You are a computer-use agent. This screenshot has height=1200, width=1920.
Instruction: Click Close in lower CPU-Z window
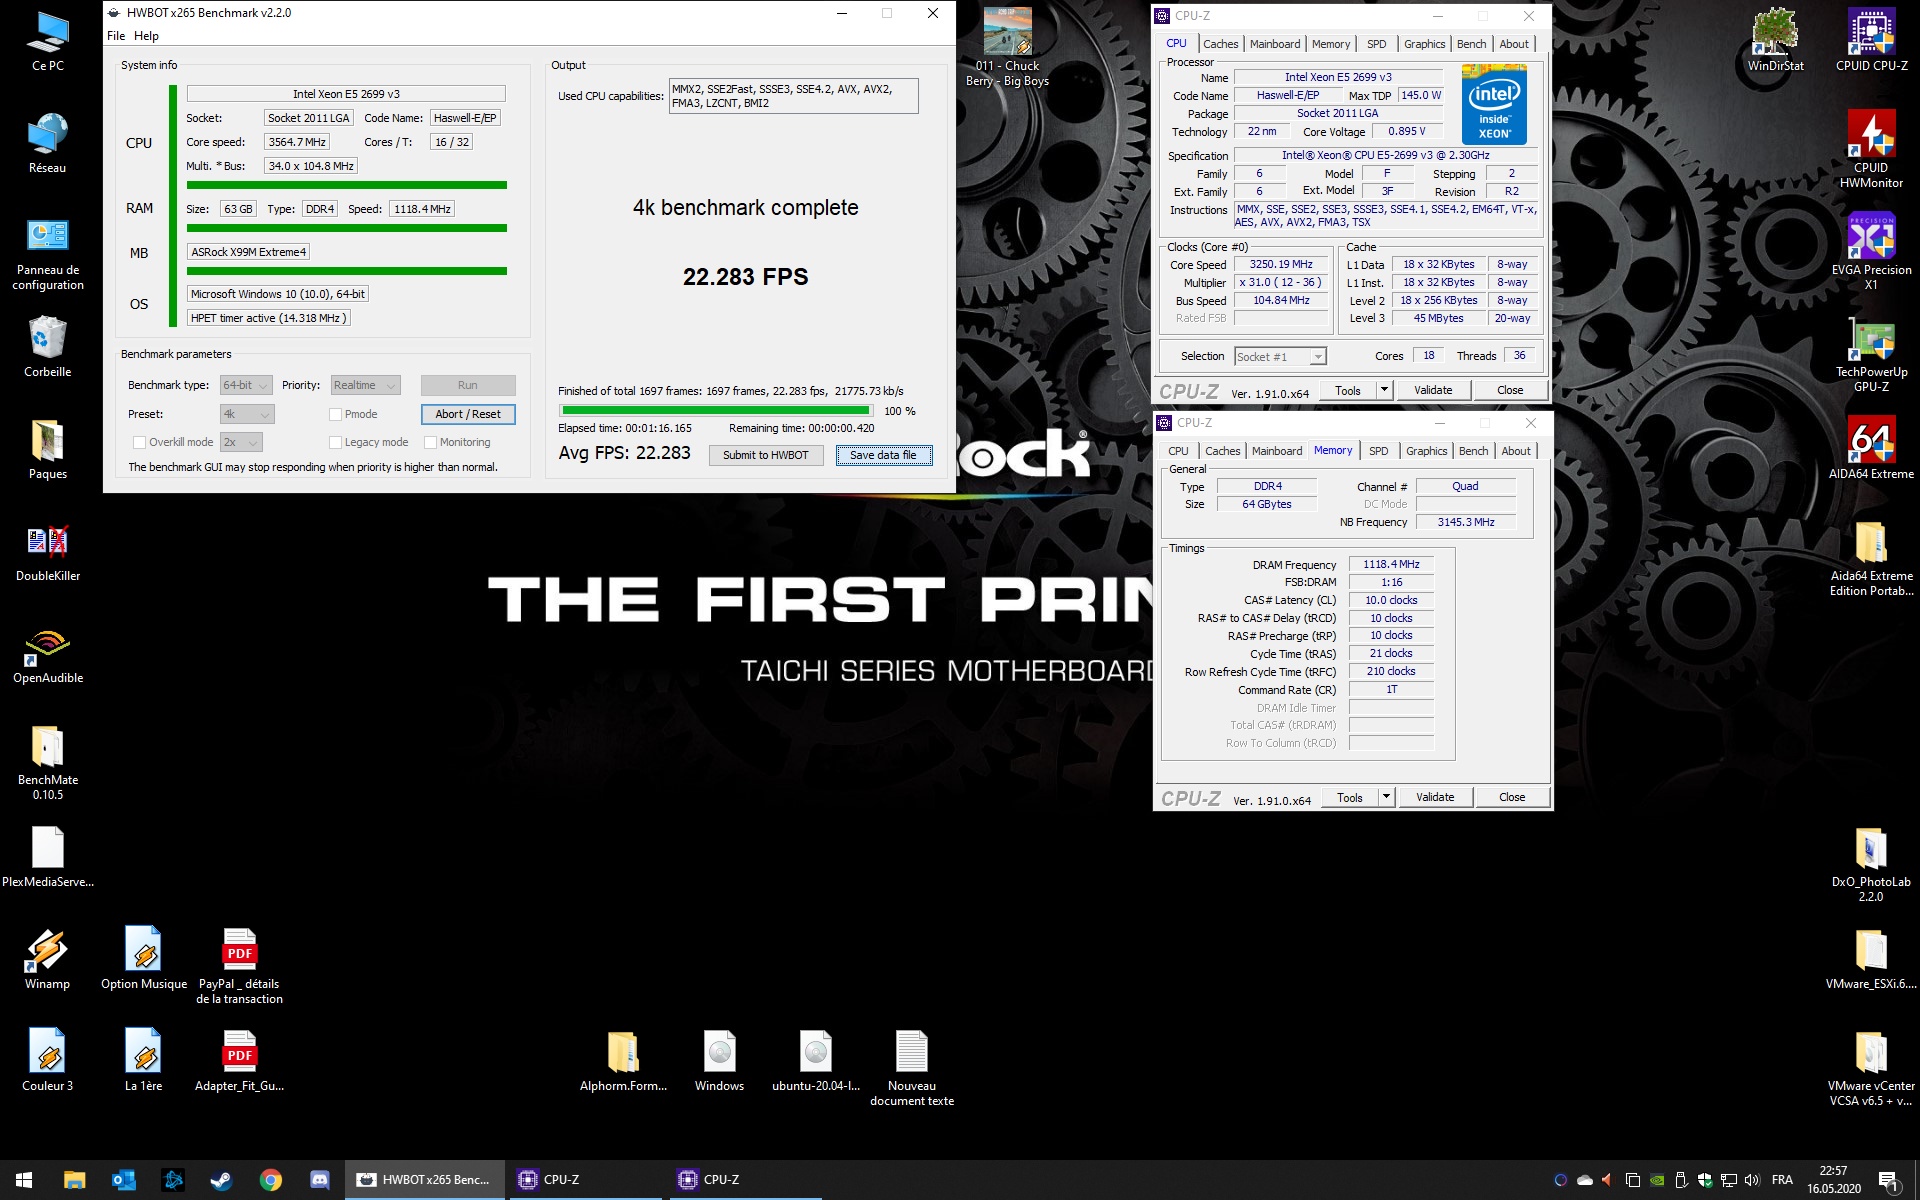pyautogui.click(x=1512, y=797)
